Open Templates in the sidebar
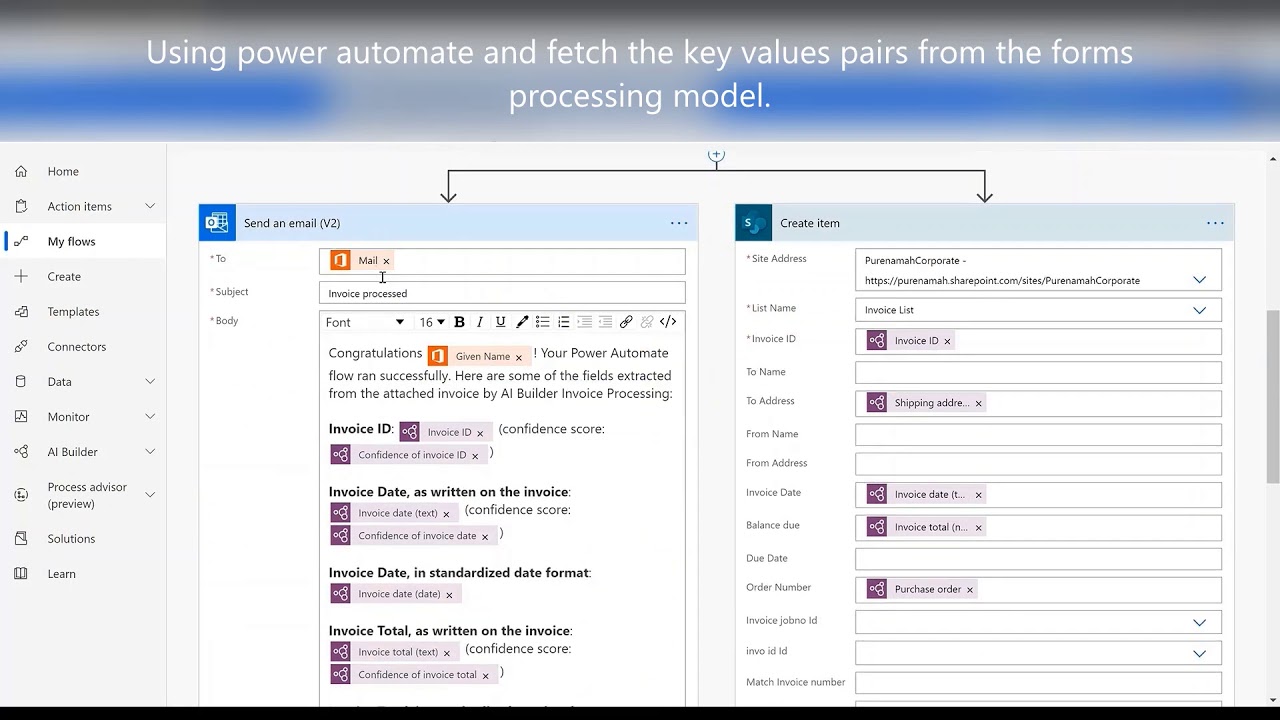 73,311
